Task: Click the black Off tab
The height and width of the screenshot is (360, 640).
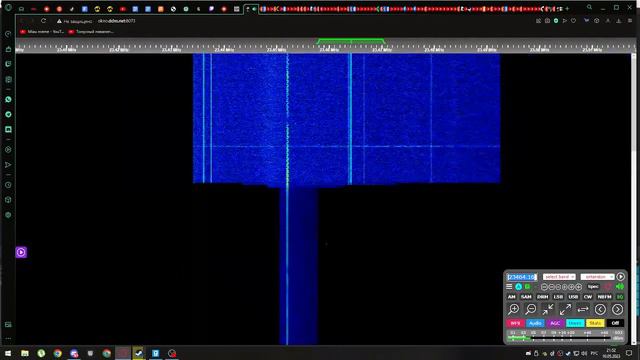Action: pos(615,323)
